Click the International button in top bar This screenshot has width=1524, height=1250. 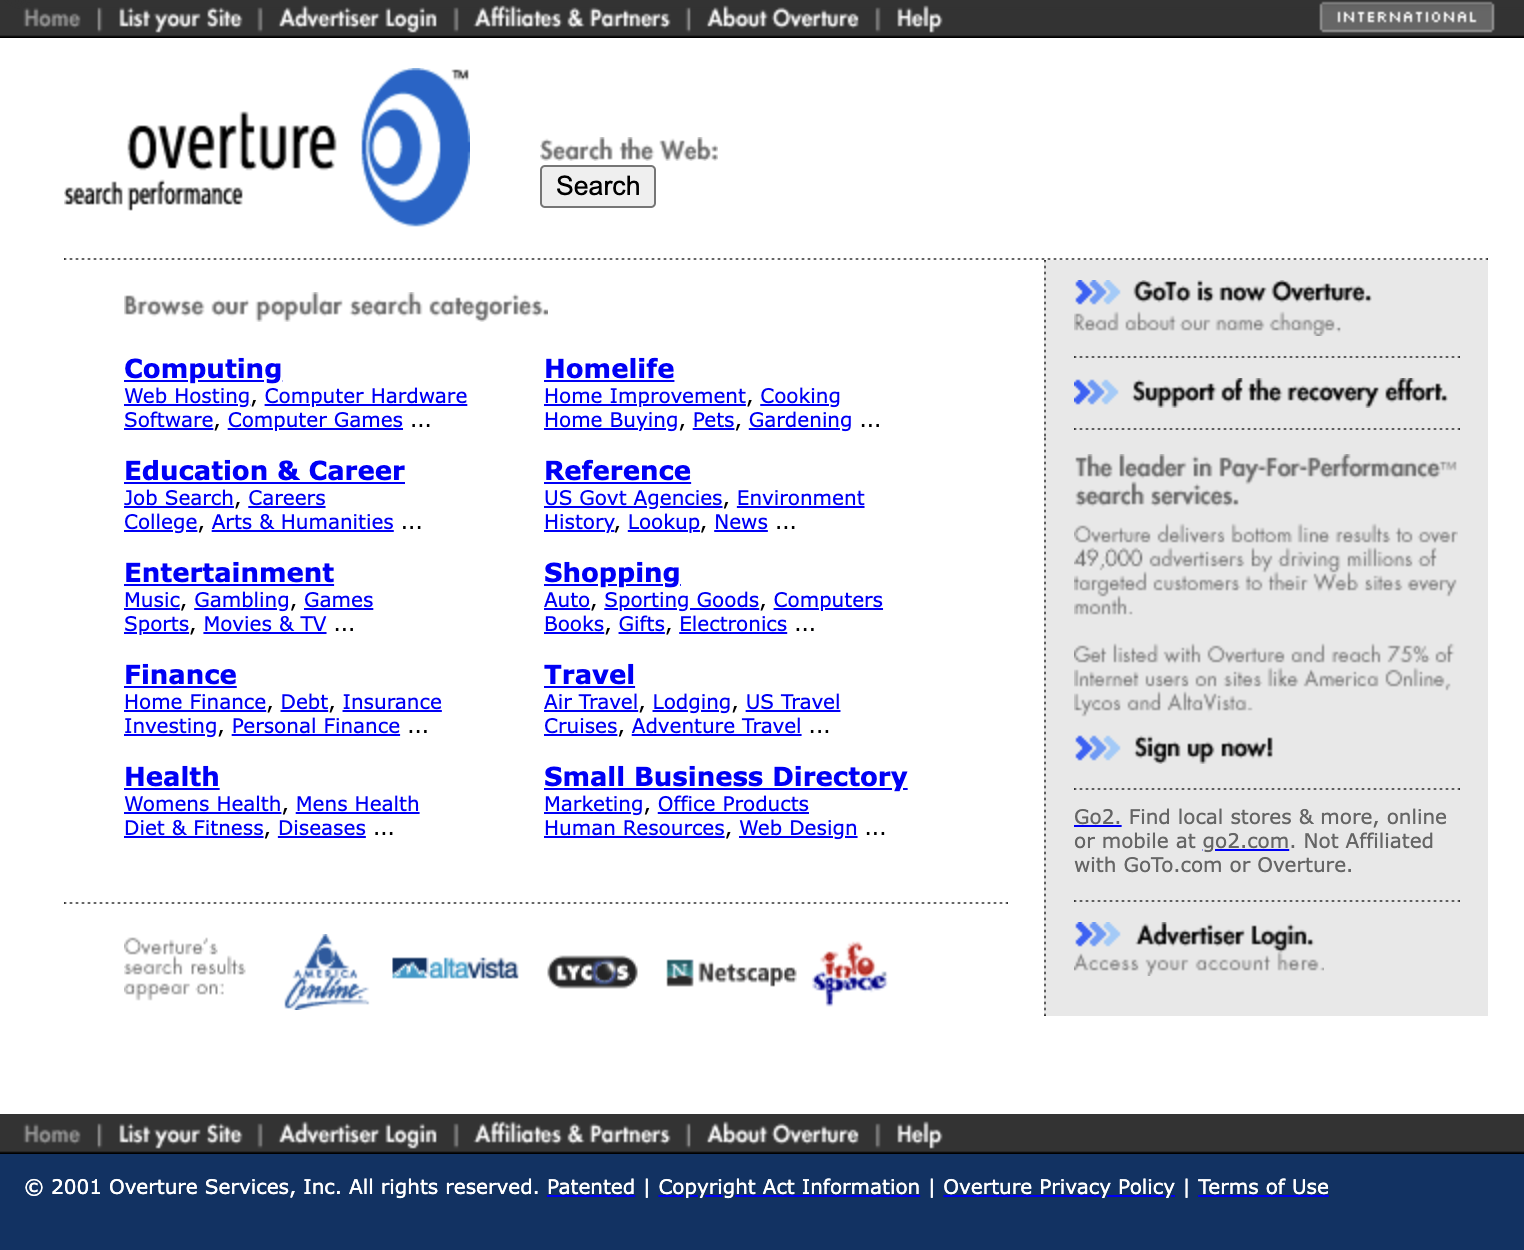[1406, 17]
